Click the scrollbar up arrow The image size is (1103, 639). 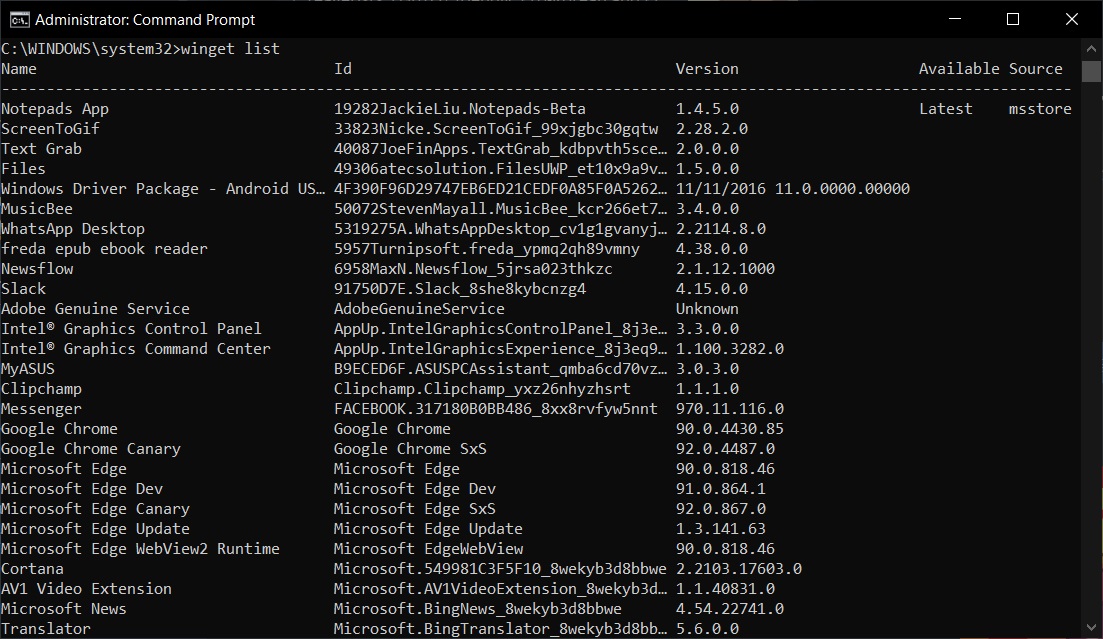pyautogui.click(x=1091, y=49)
